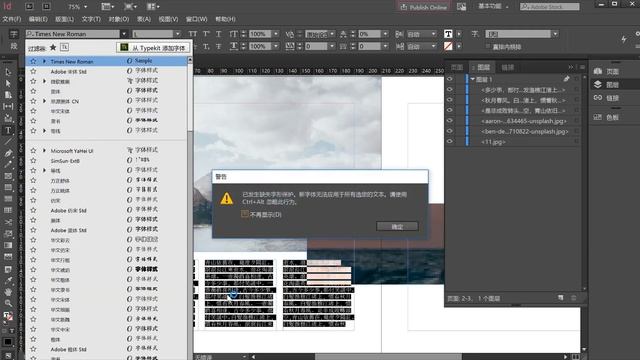Favorite the Times New Roman font star
This screenshot has height=360, width=640.
33,61
